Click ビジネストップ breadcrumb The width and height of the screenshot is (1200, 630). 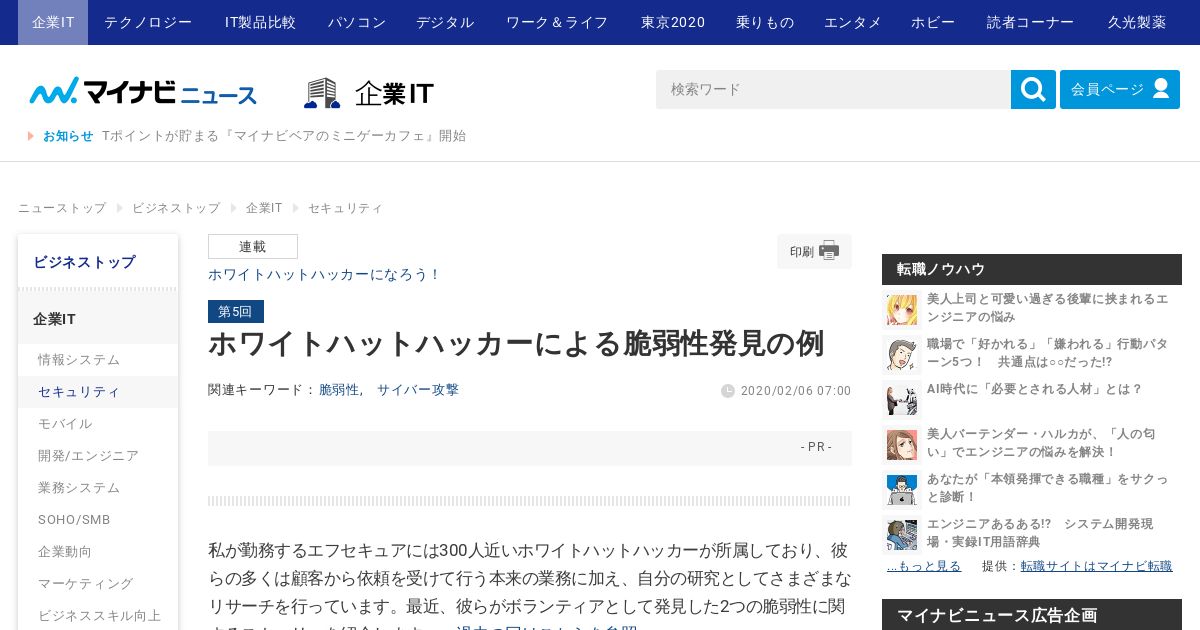(176, 208)
